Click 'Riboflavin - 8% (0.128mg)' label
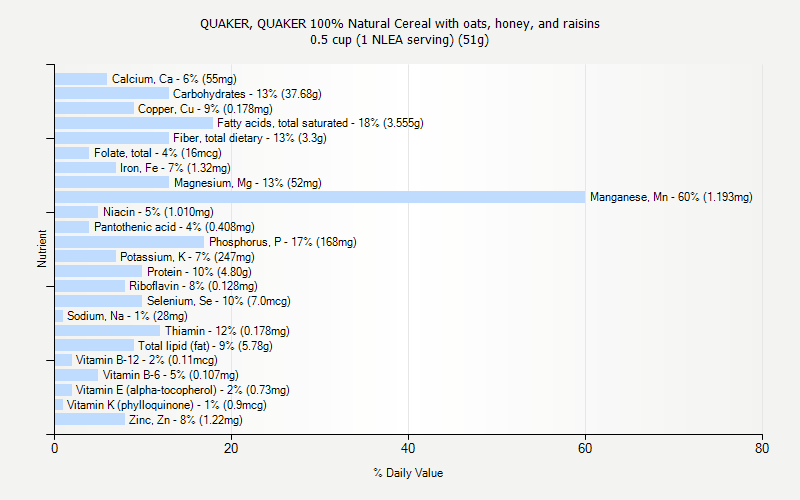The width and height of the screenshot is (800, 500). pos(193,286)
